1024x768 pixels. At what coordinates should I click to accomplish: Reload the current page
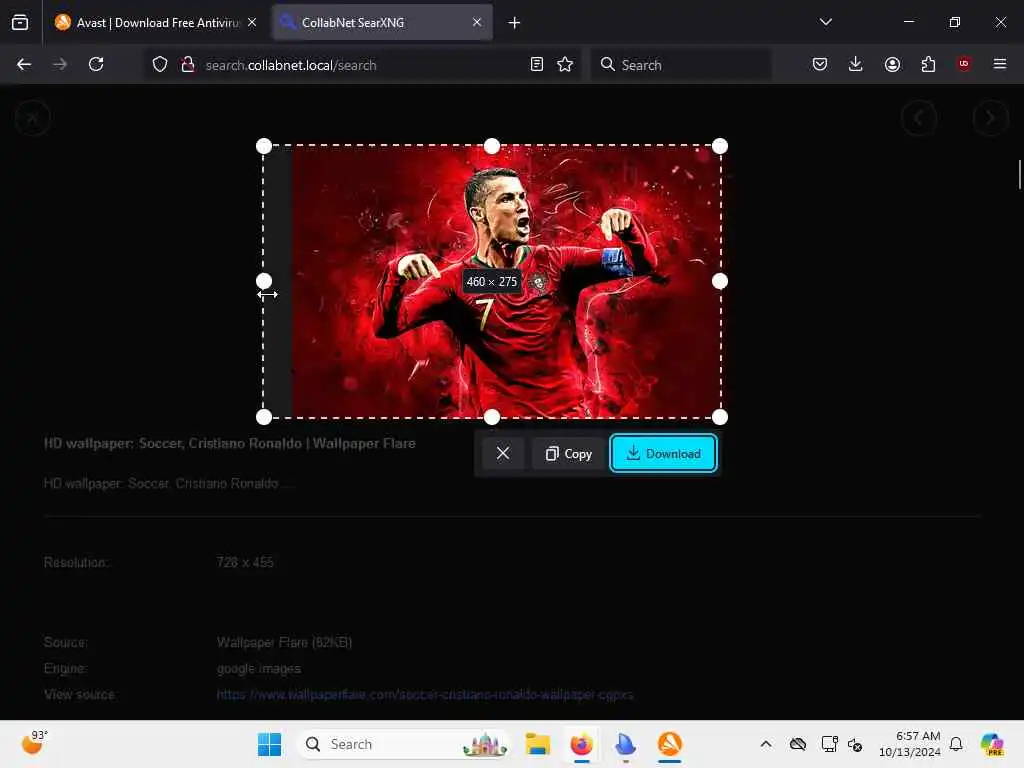(x=96, y=65)
